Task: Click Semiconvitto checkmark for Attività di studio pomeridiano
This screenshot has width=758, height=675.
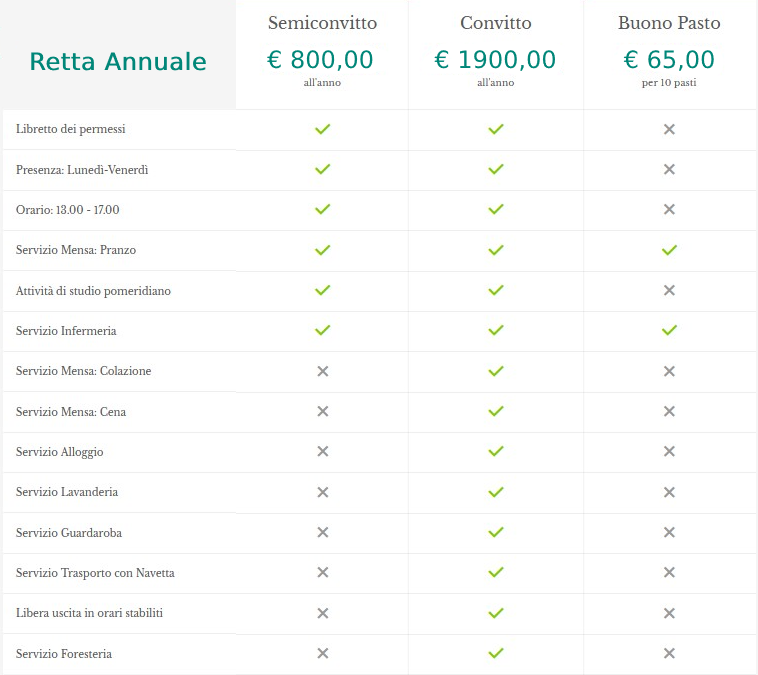Action: coord(322,290)
